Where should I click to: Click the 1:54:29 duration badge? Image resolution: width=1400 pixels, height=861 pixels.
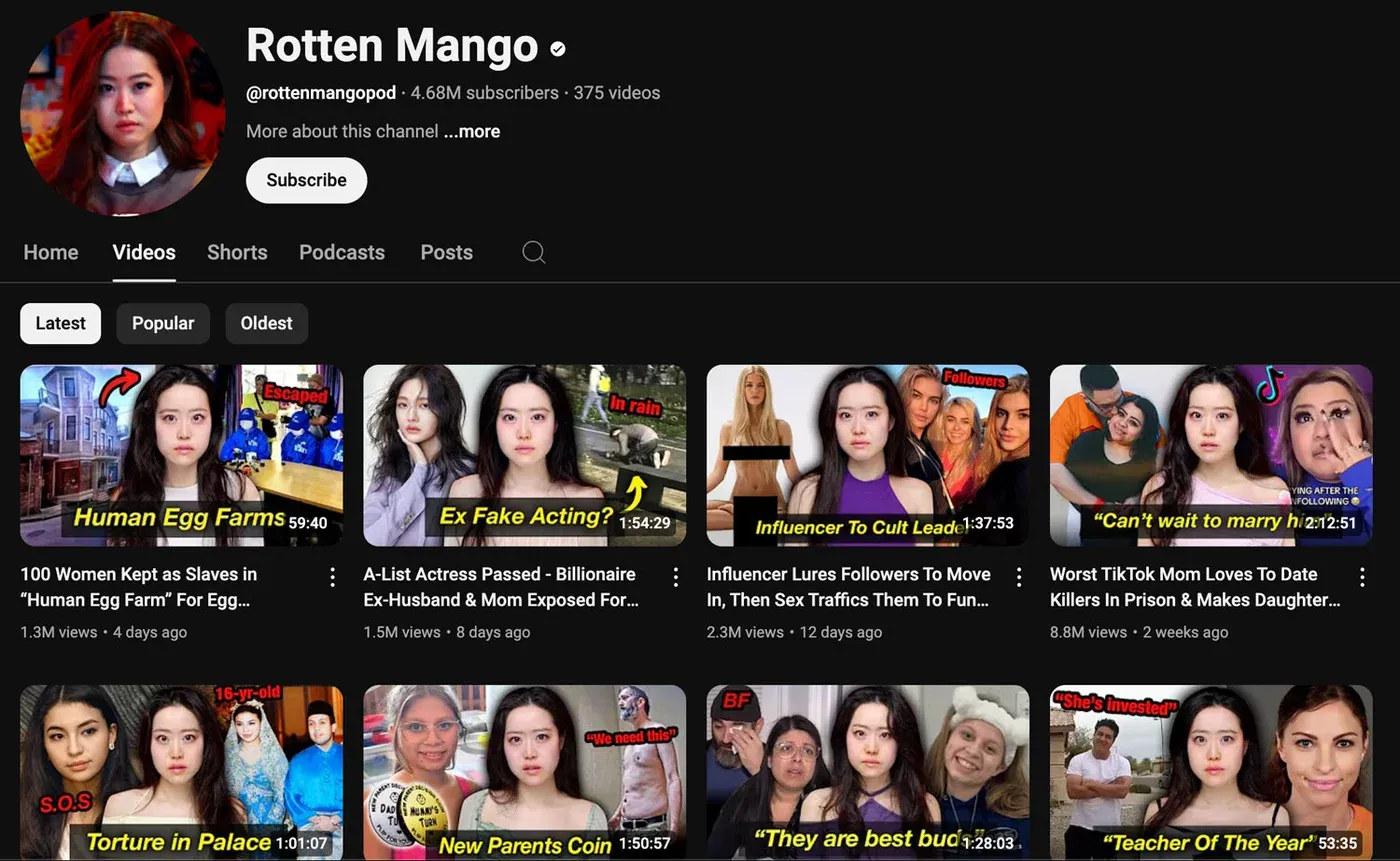644,523
